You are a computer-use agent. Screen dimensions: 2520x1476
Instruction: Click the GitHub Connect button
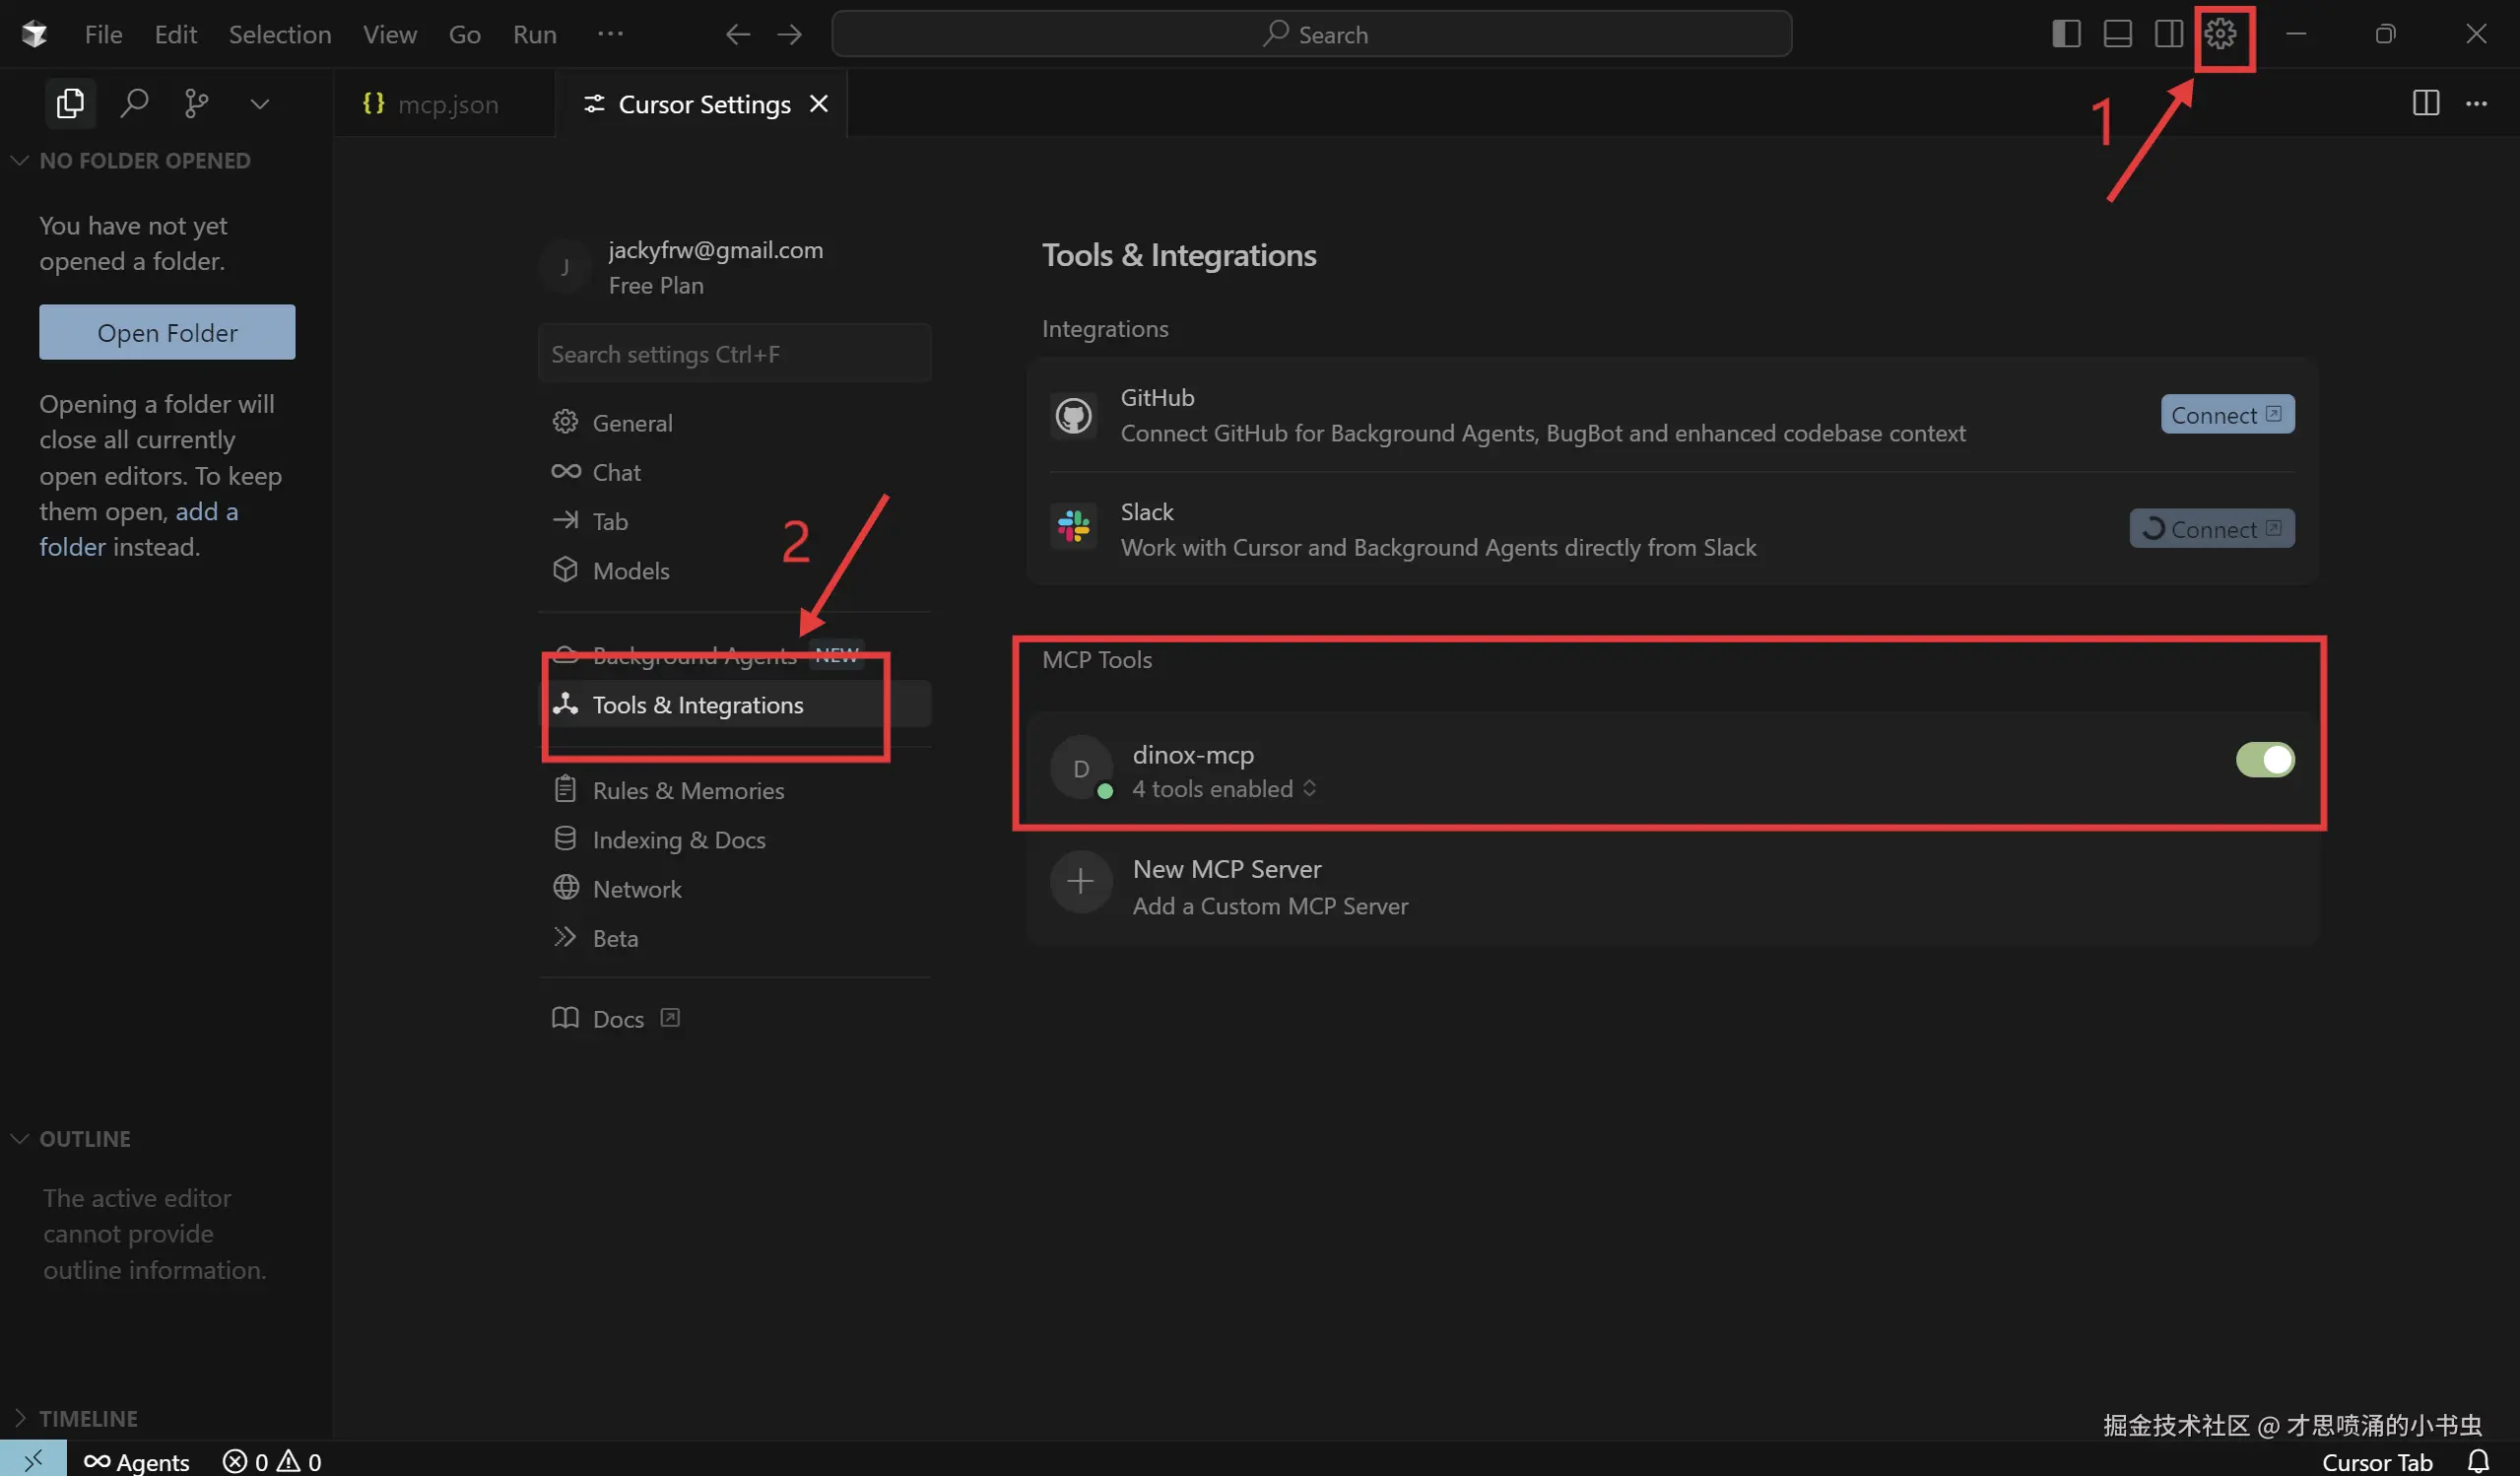(x=2226, y=415)
